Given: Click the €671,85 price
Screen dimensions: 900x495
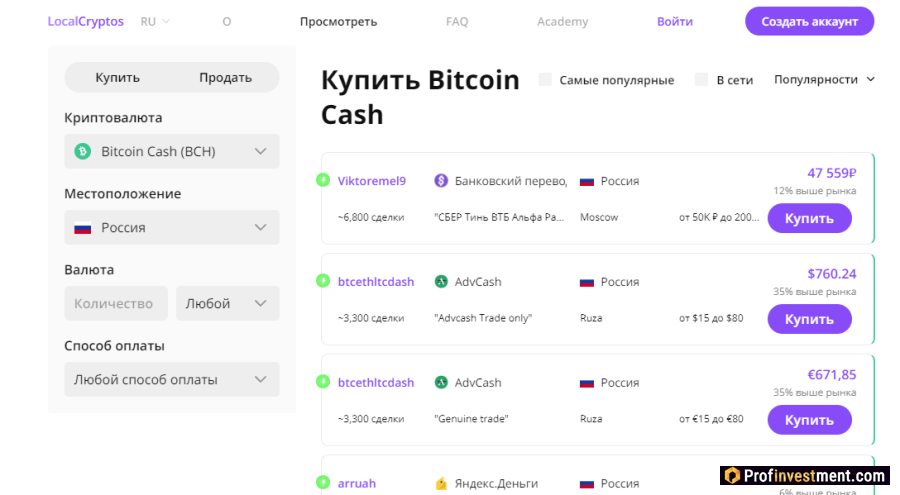Looking at the screenshot, I should tap(832, 374).
